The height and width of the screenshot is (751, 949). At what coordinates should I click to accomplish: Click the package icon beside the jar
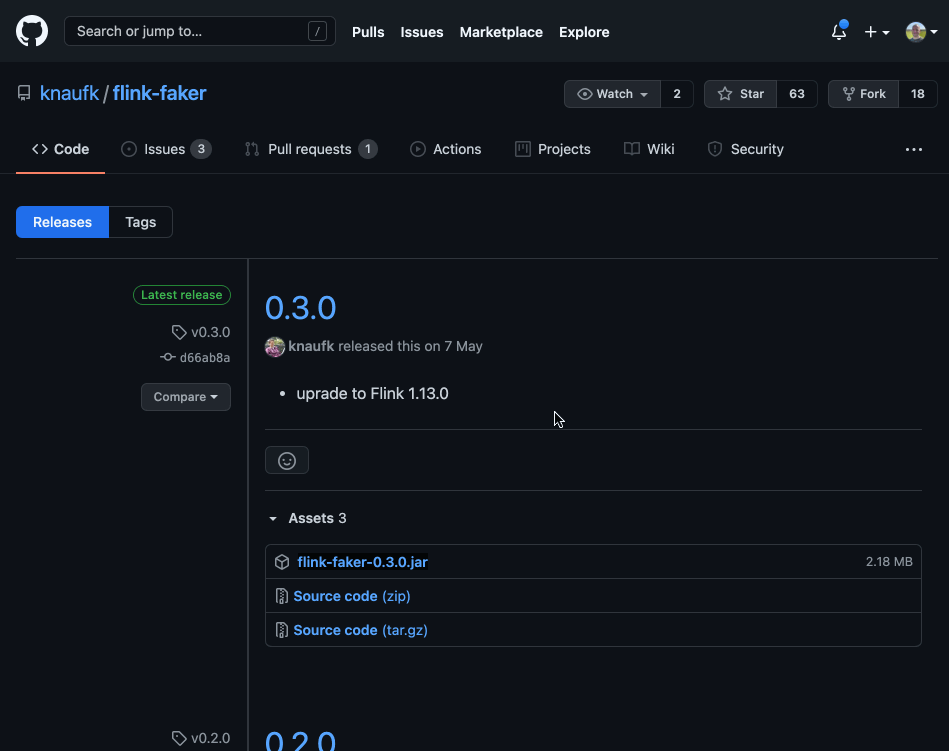(282, 562)
